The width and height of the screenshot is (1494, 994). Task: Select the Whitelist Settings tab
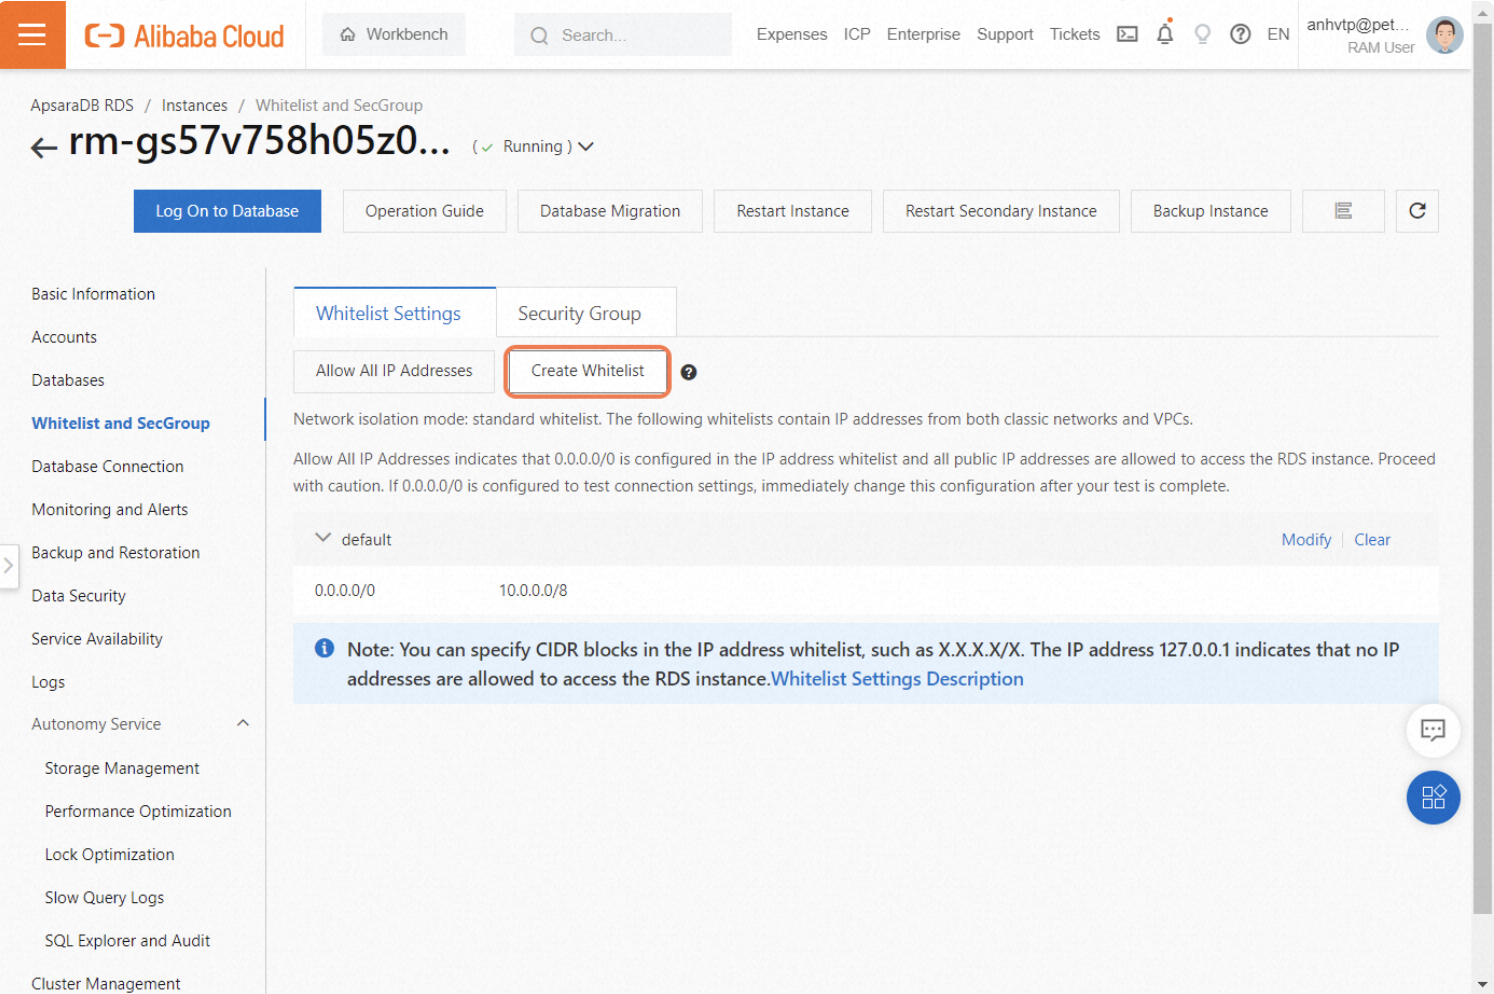pyautogui.click(x=394, y=312)
